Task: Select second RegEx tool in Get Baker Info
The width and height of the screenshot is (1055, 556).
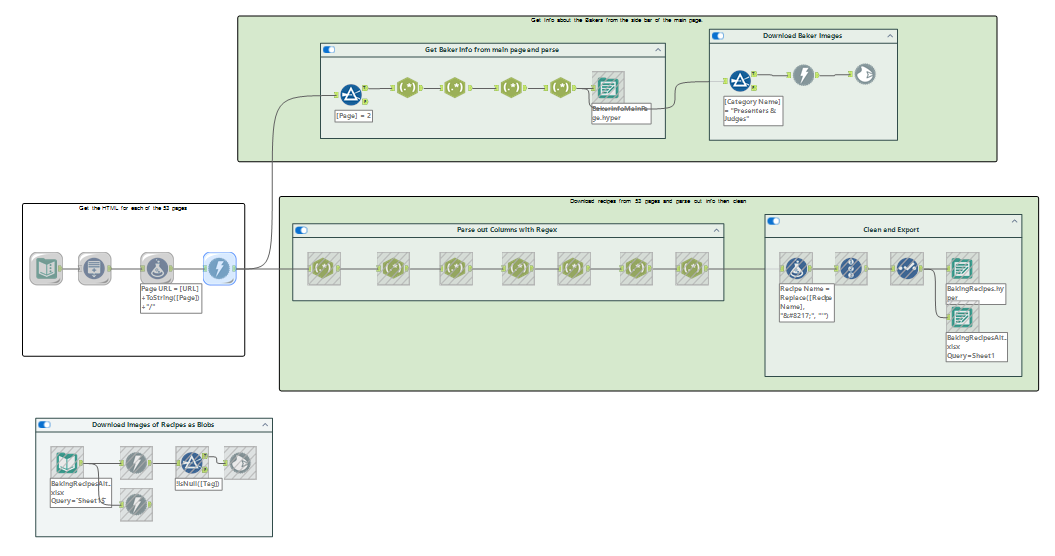Action: point(455,88)
